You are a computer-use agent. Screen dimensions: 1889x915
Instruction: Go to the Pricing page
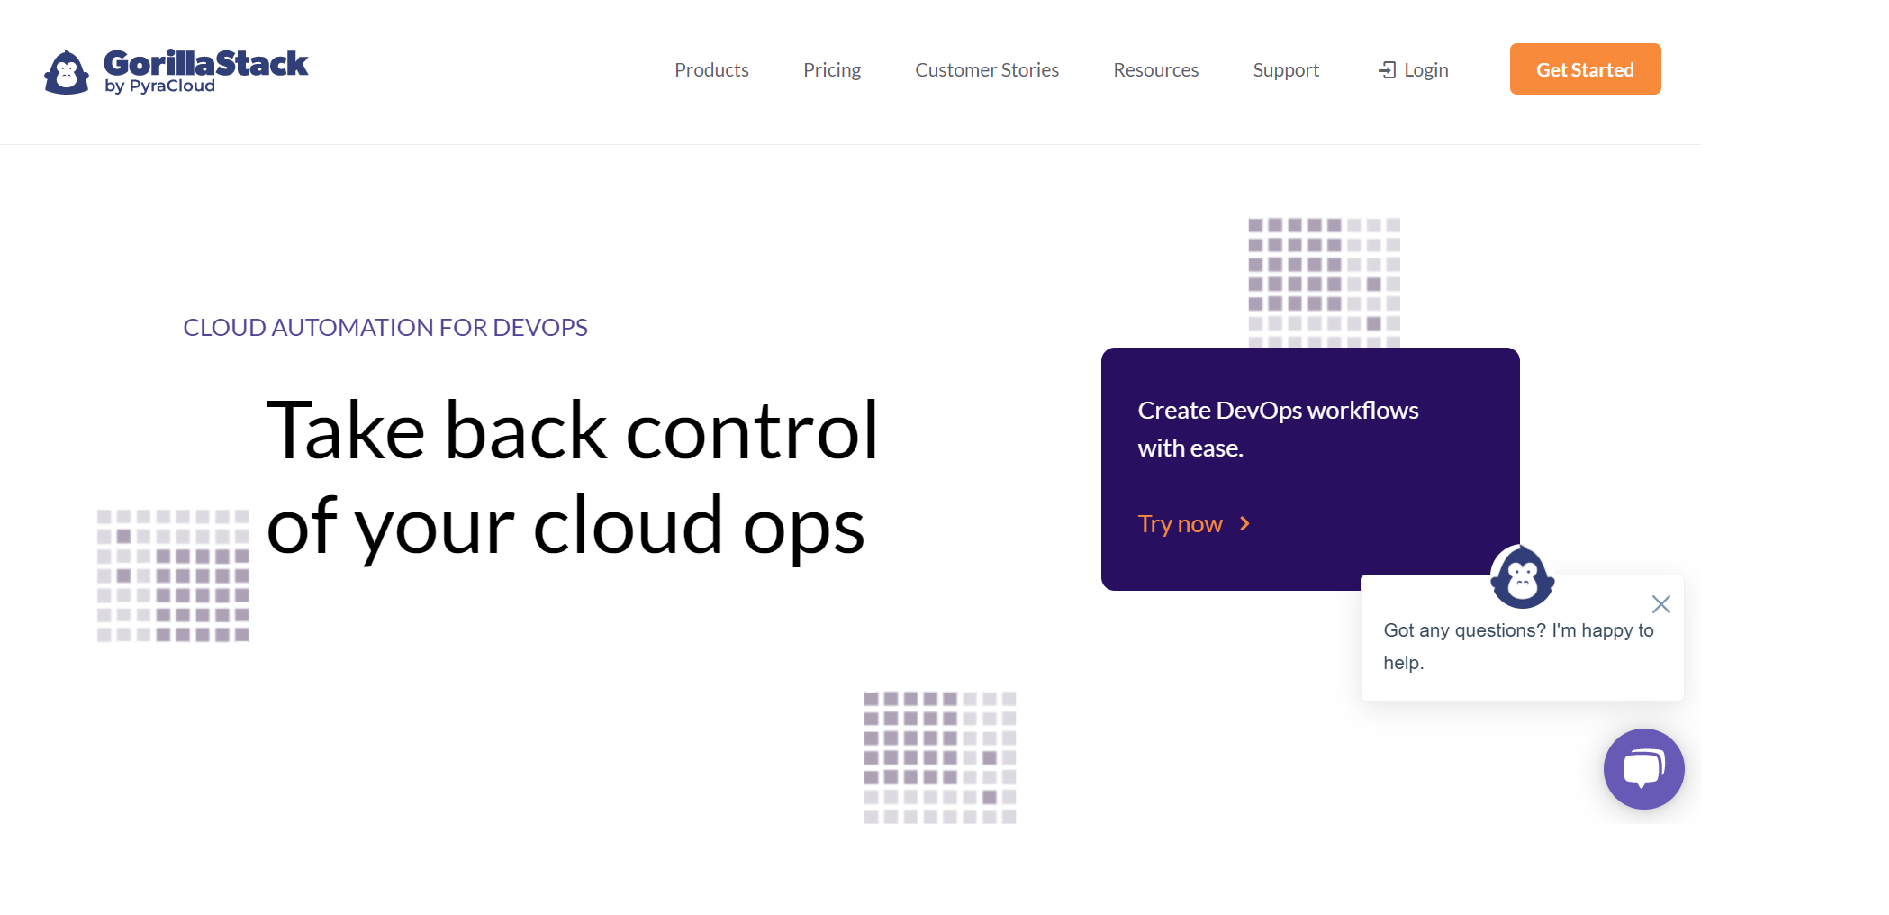click(x=831, y=70)
